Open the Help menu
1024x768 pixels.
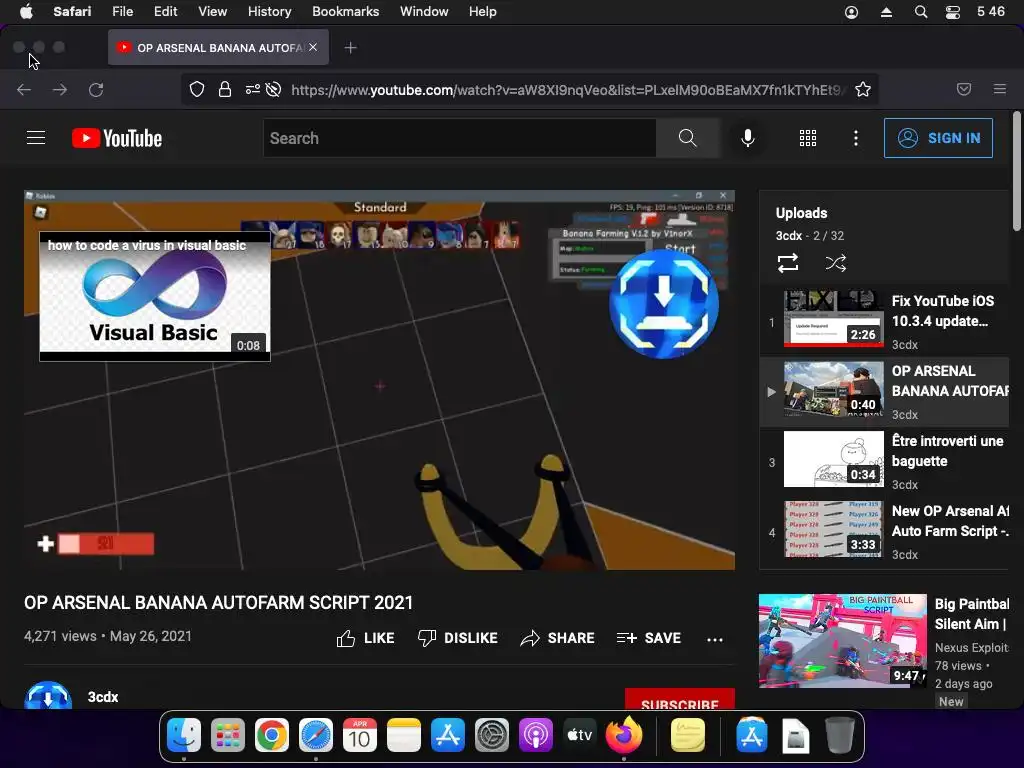click(483, 11)
